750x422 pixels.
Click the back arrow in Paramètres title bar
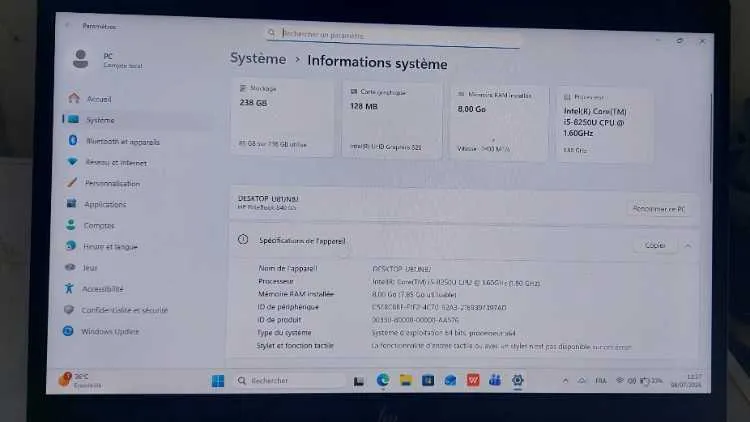[67, 25]
